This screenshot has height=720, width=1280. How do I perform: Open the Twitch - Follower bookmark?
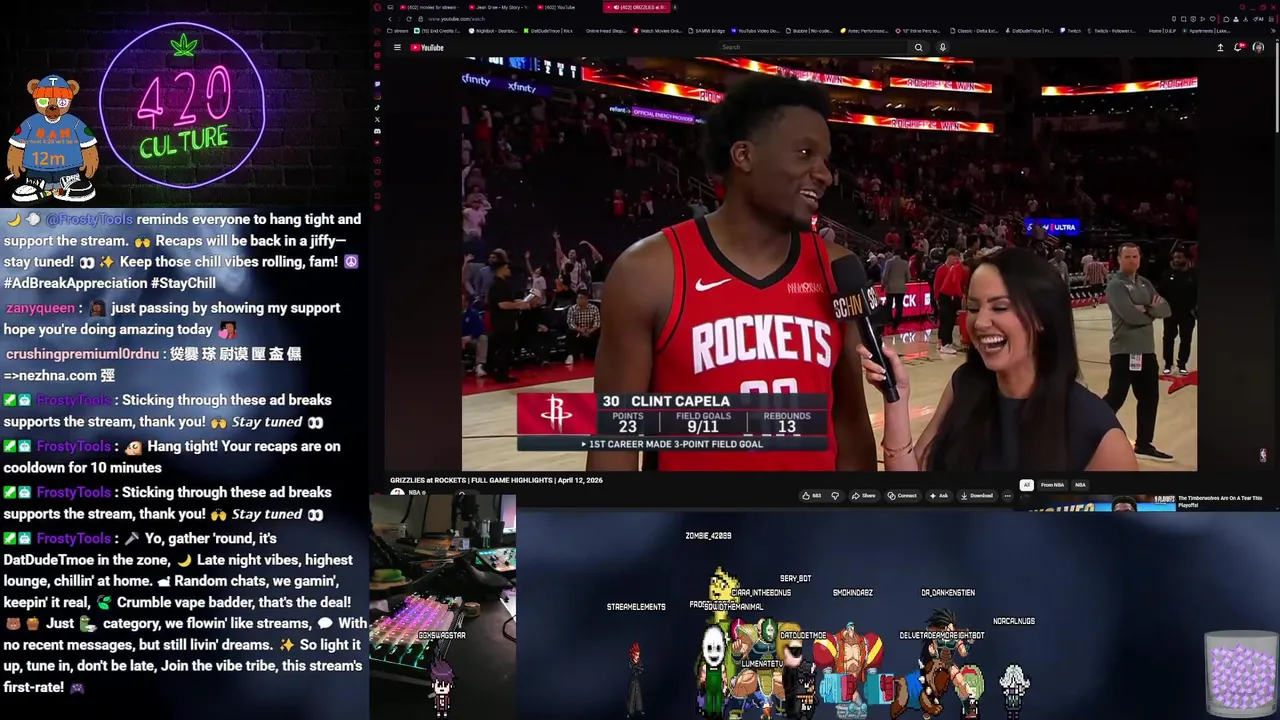[1113, 31]
